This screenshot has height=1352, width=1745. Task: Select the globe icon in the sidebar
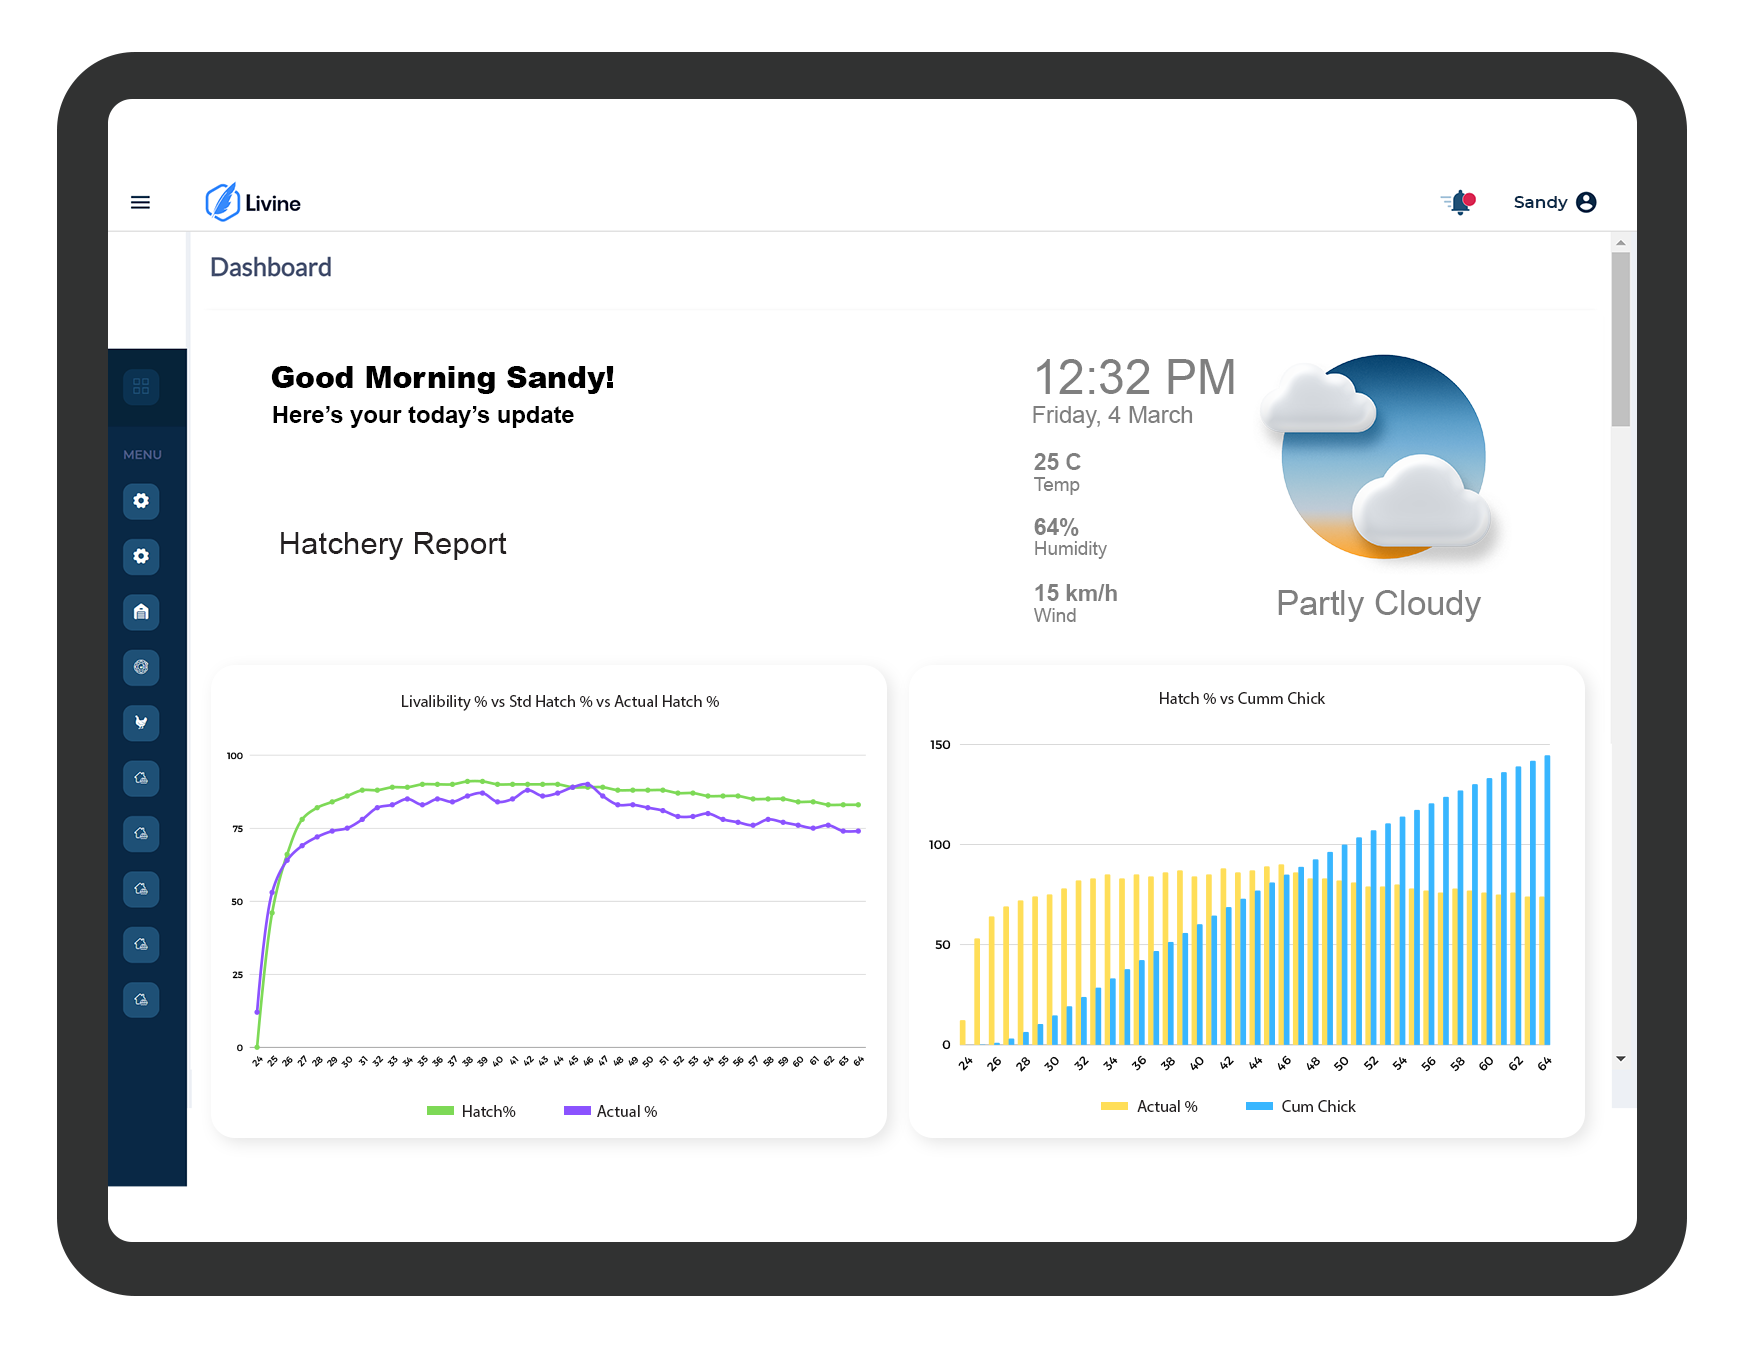point(141,668)
